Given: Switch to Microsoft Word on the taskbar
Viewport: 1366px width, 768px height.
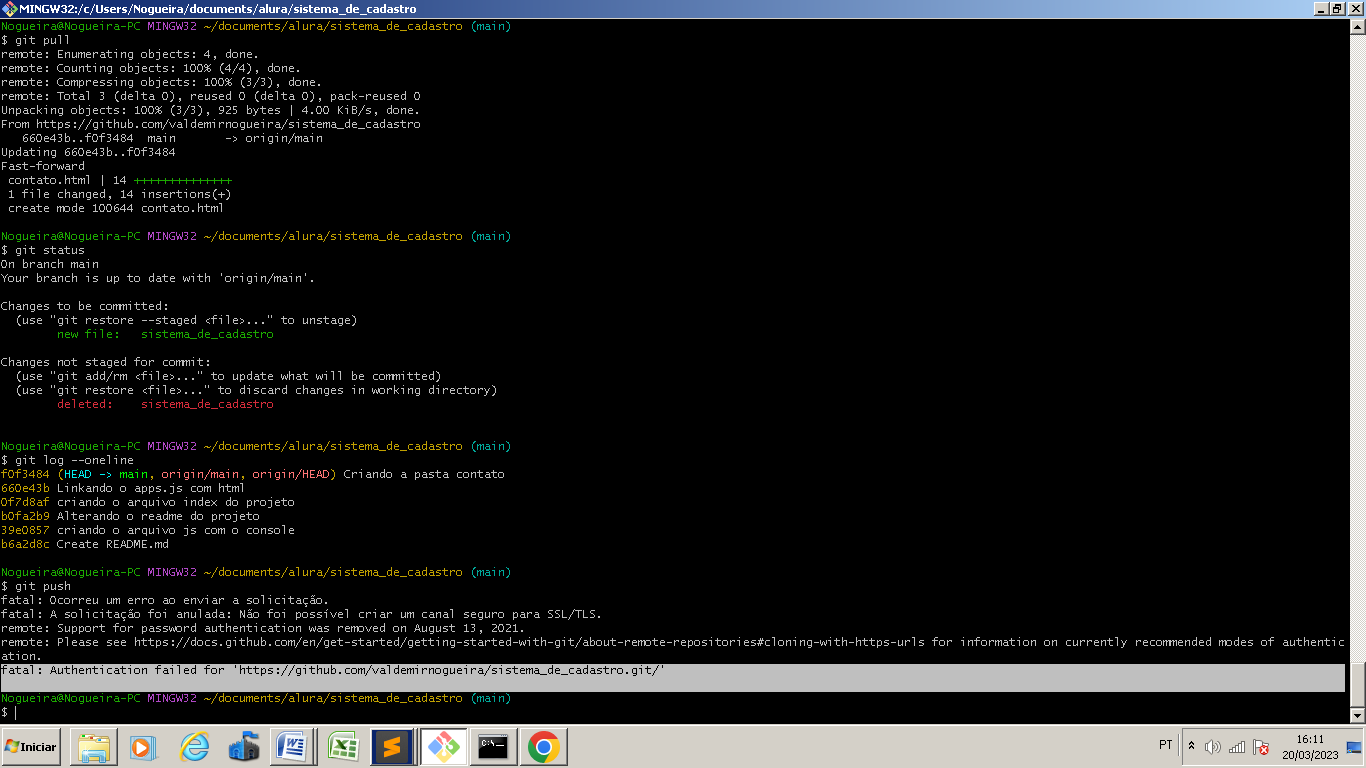Looking at the screenshot, I should 294,747.
